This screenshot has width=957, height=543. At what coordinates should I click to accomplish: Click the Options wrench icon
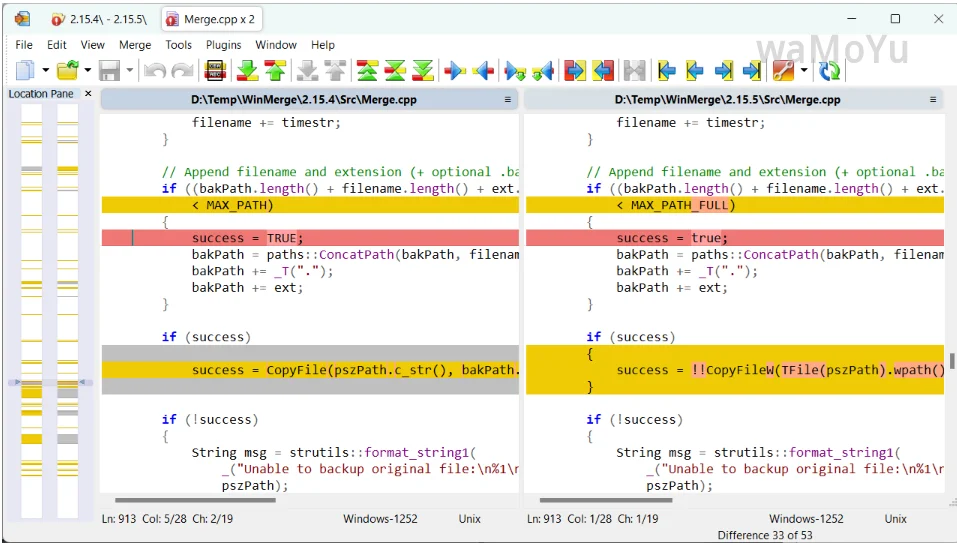(784, 71)
